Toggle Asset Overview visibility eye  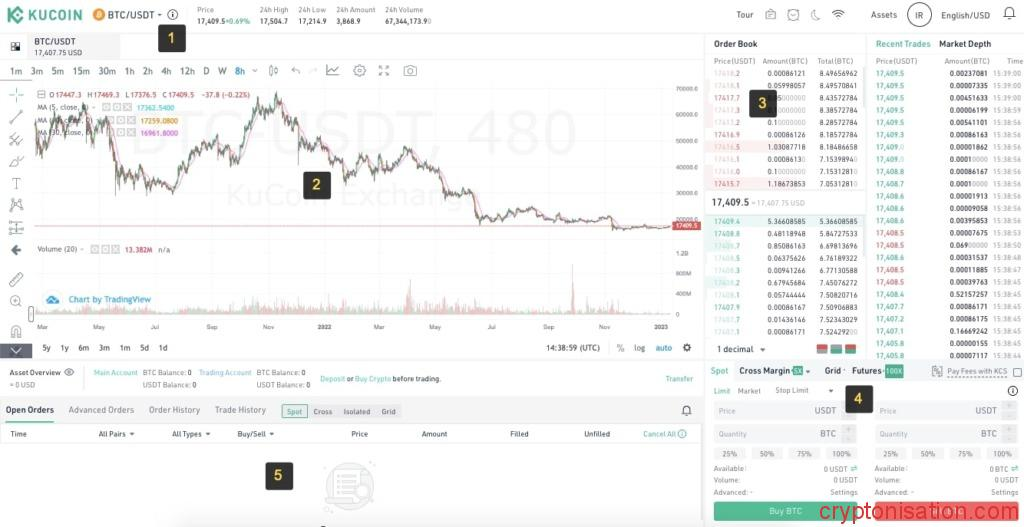coord(69,372)
